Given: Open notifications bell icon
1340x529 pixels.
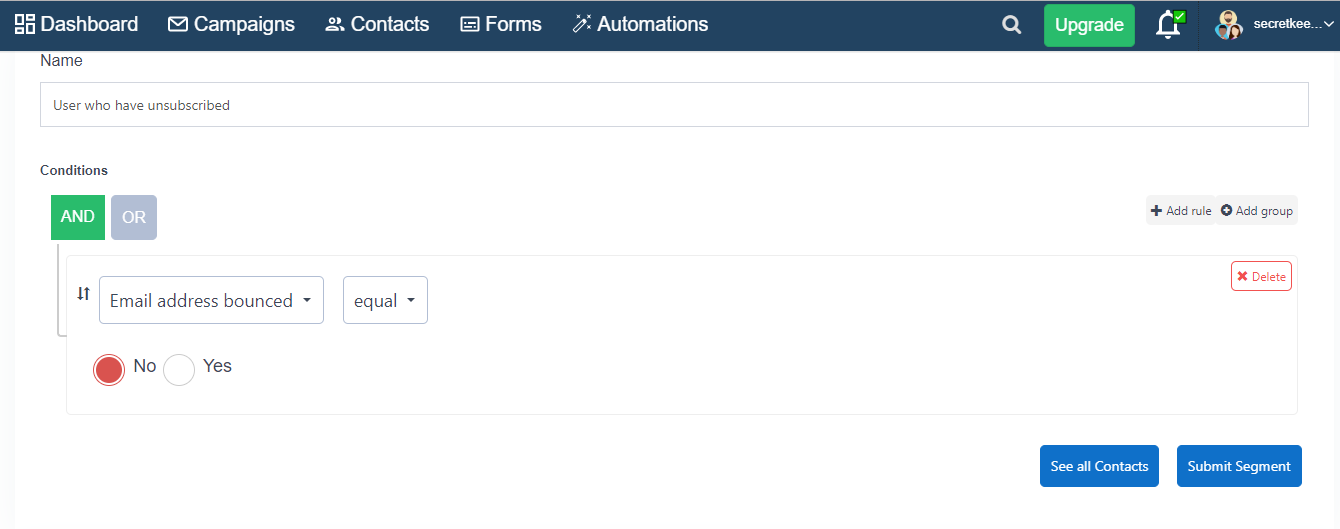Looking at the screenshot, I should (x=1168, y=25).
